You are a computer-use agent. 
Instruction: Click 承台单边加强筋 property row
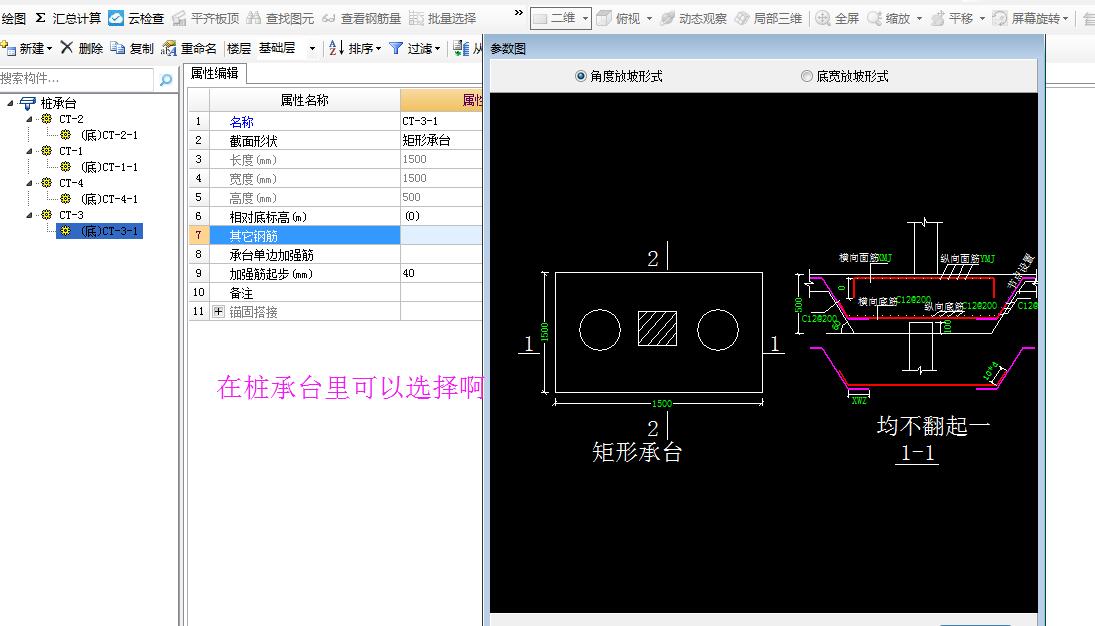[304, 254]
